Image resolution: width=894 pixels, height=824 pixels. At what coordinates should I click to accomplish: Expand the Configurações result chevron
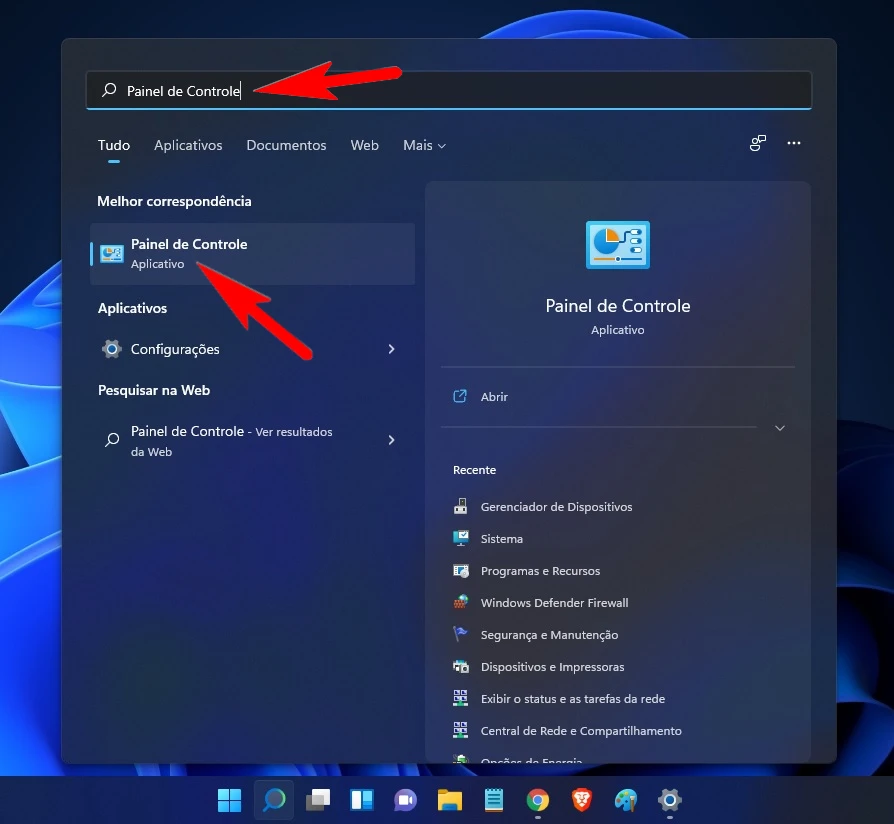[391, 348]
